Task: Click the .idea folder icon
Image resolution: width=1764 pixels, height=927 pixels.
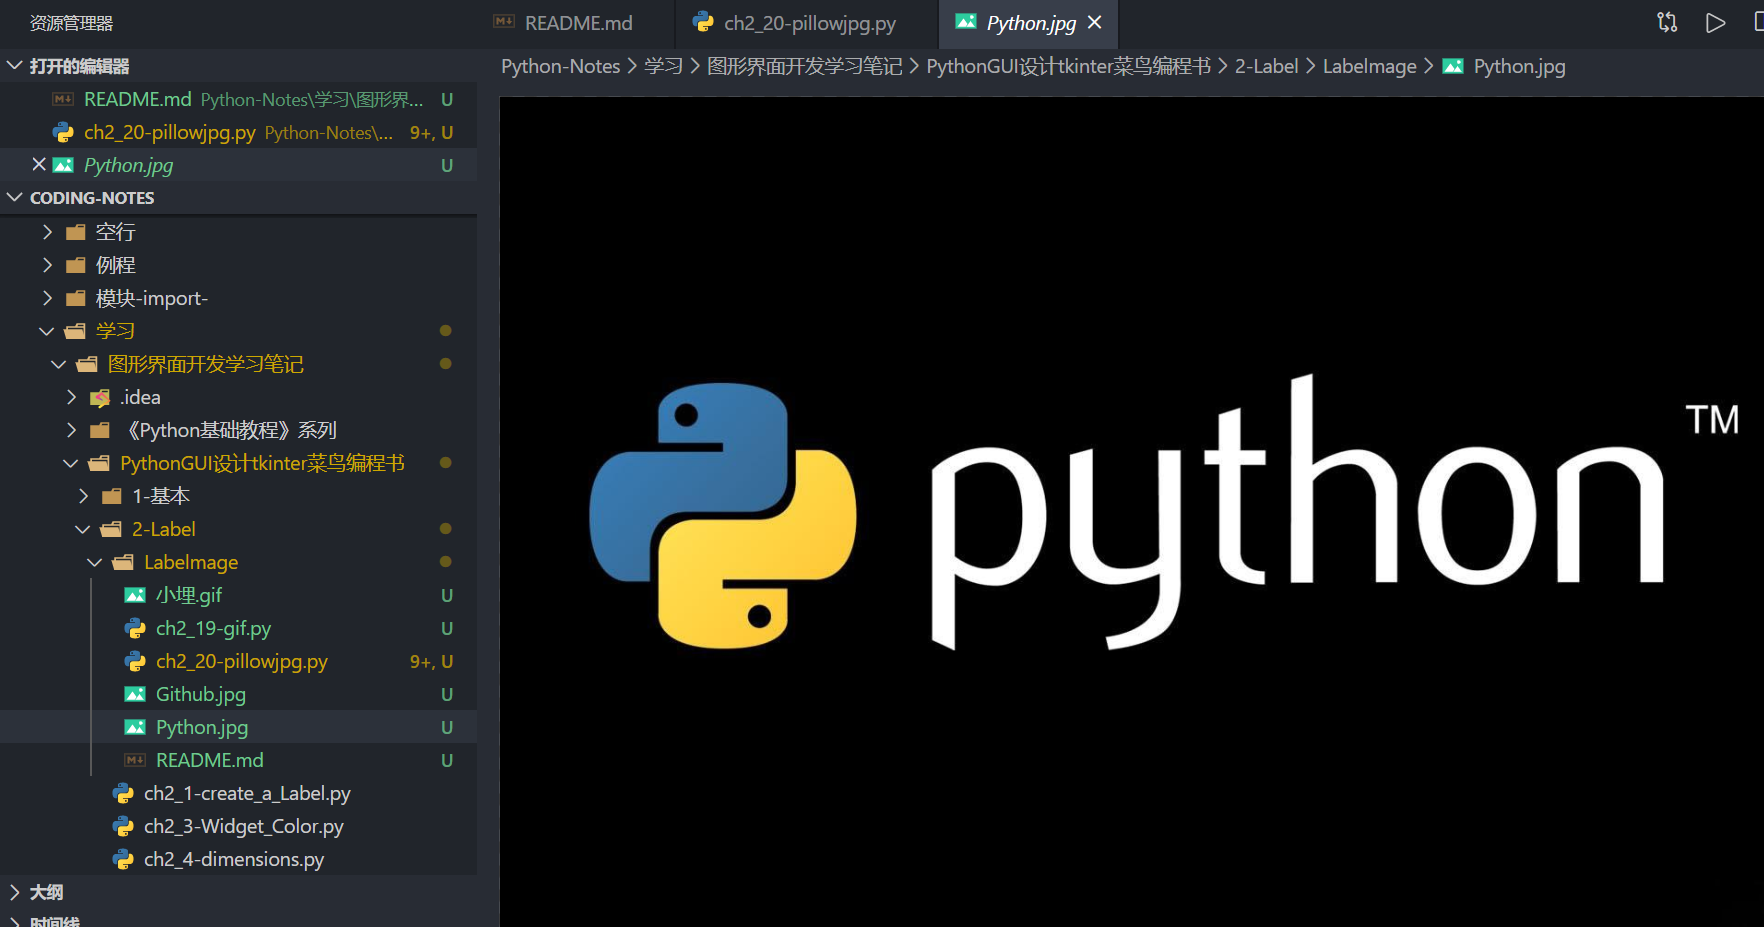Action: (100, 397)
